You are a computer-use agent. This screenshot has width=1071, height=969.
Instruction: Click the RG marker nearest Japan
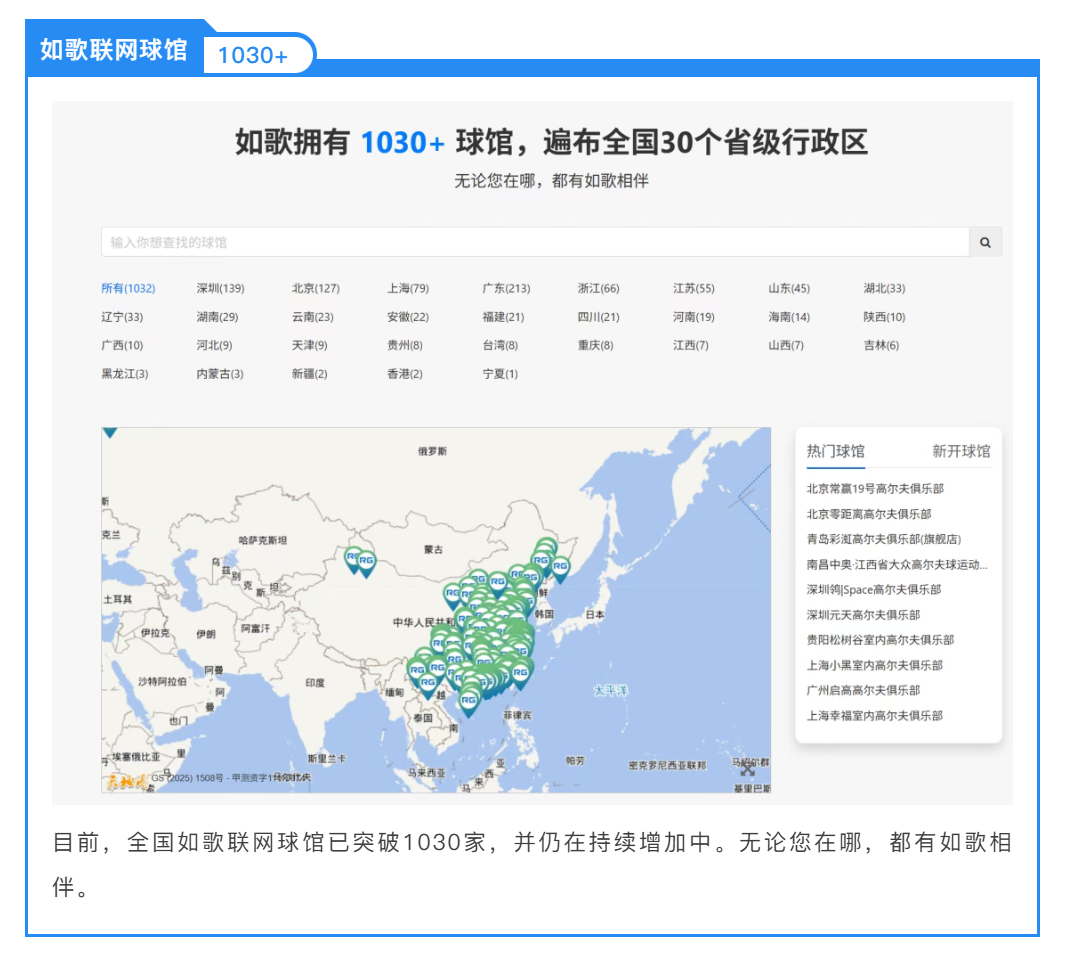pos(560,568)
